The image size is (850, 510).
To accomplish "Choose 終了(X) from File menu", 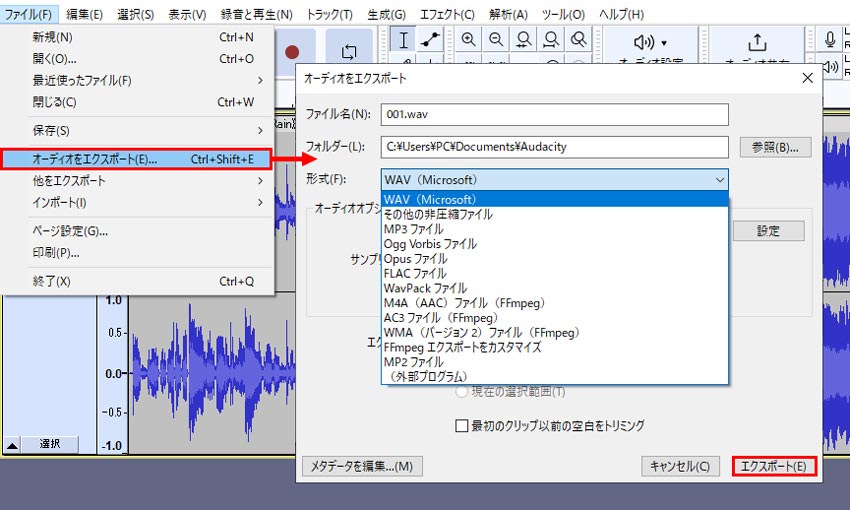I will point(137,281).
